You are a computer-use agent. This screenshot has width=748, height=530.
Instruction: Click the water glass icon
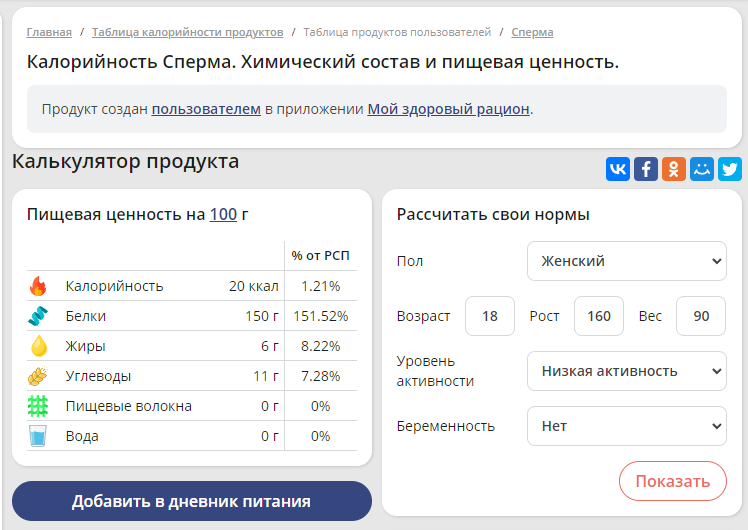[38, 436]
